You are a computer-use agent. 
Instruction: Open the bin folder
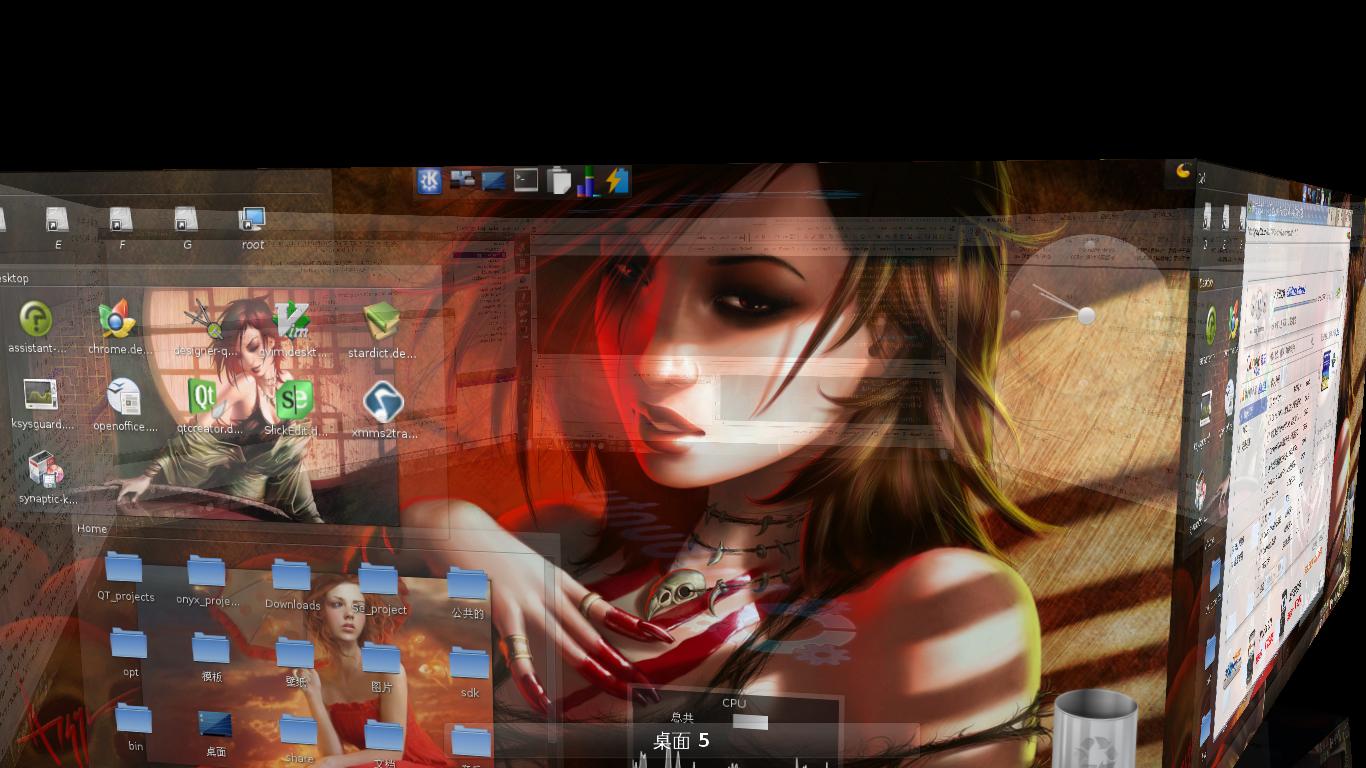click(x=133, y=719)
